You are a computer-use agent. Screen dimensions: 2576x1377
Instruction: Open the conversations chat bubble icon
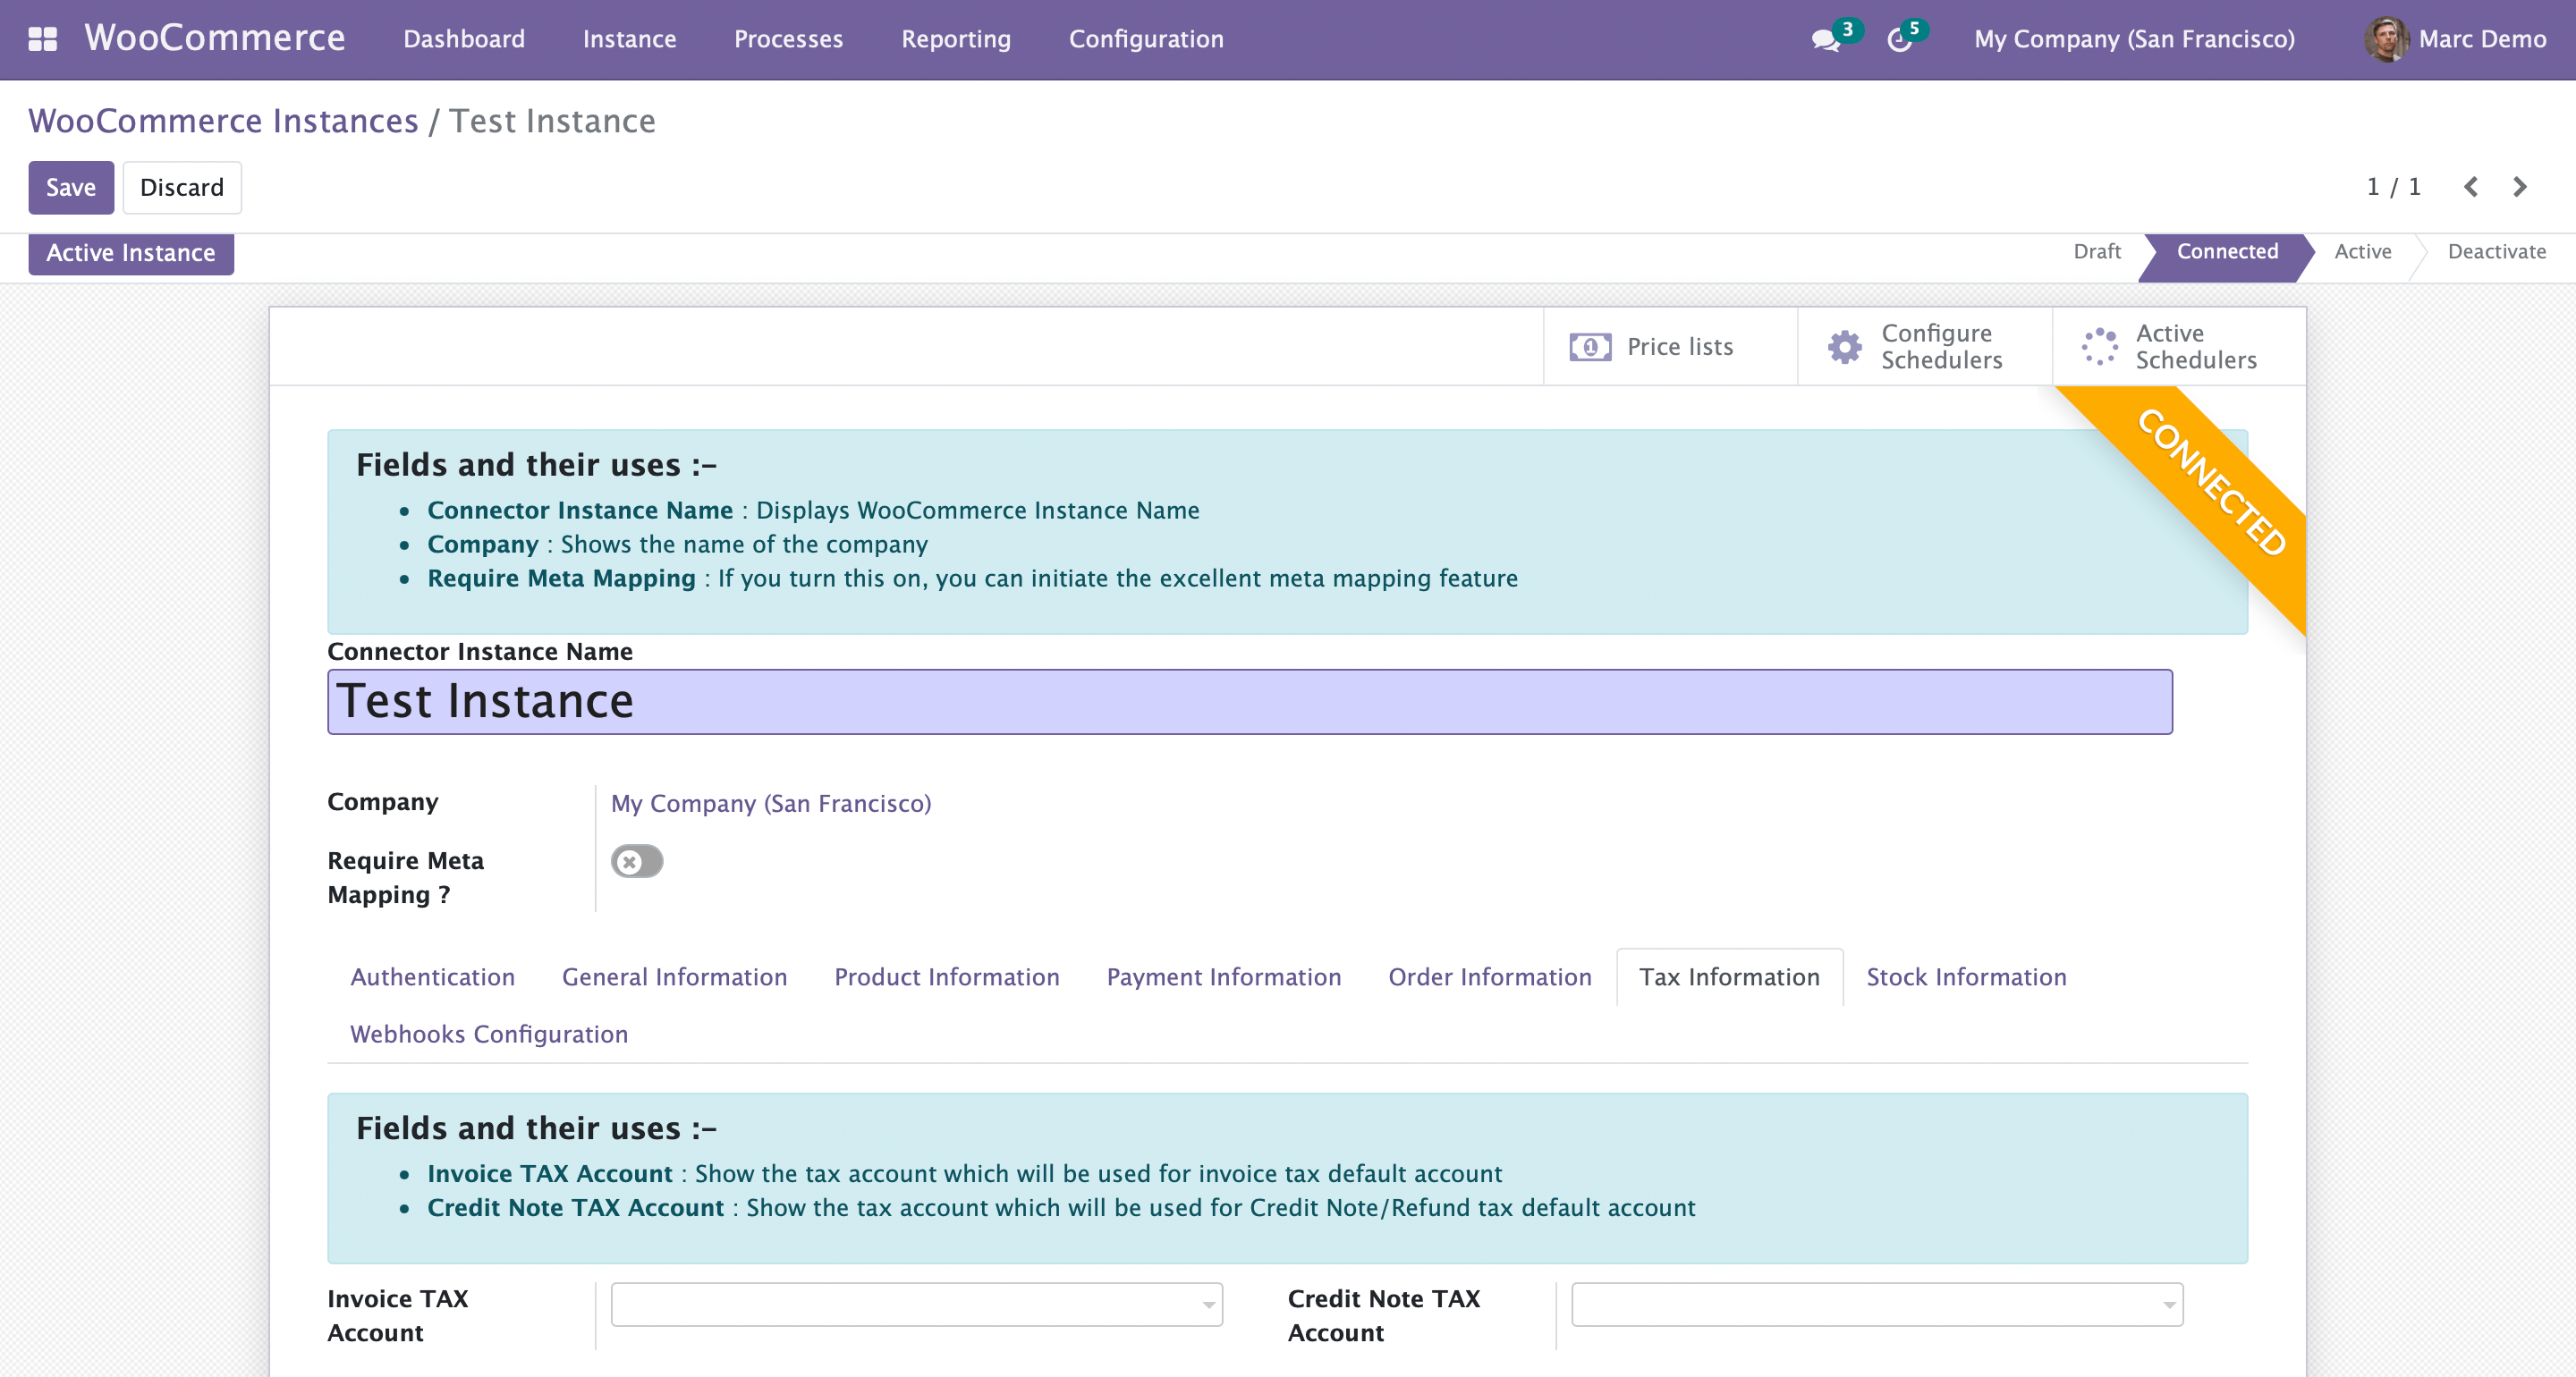pos(1825,40)
